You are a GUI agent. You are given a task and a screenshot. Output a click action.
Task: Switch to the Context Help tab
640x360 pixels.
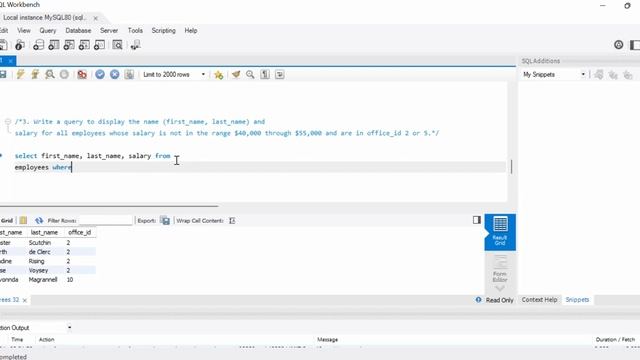(539, 300)
